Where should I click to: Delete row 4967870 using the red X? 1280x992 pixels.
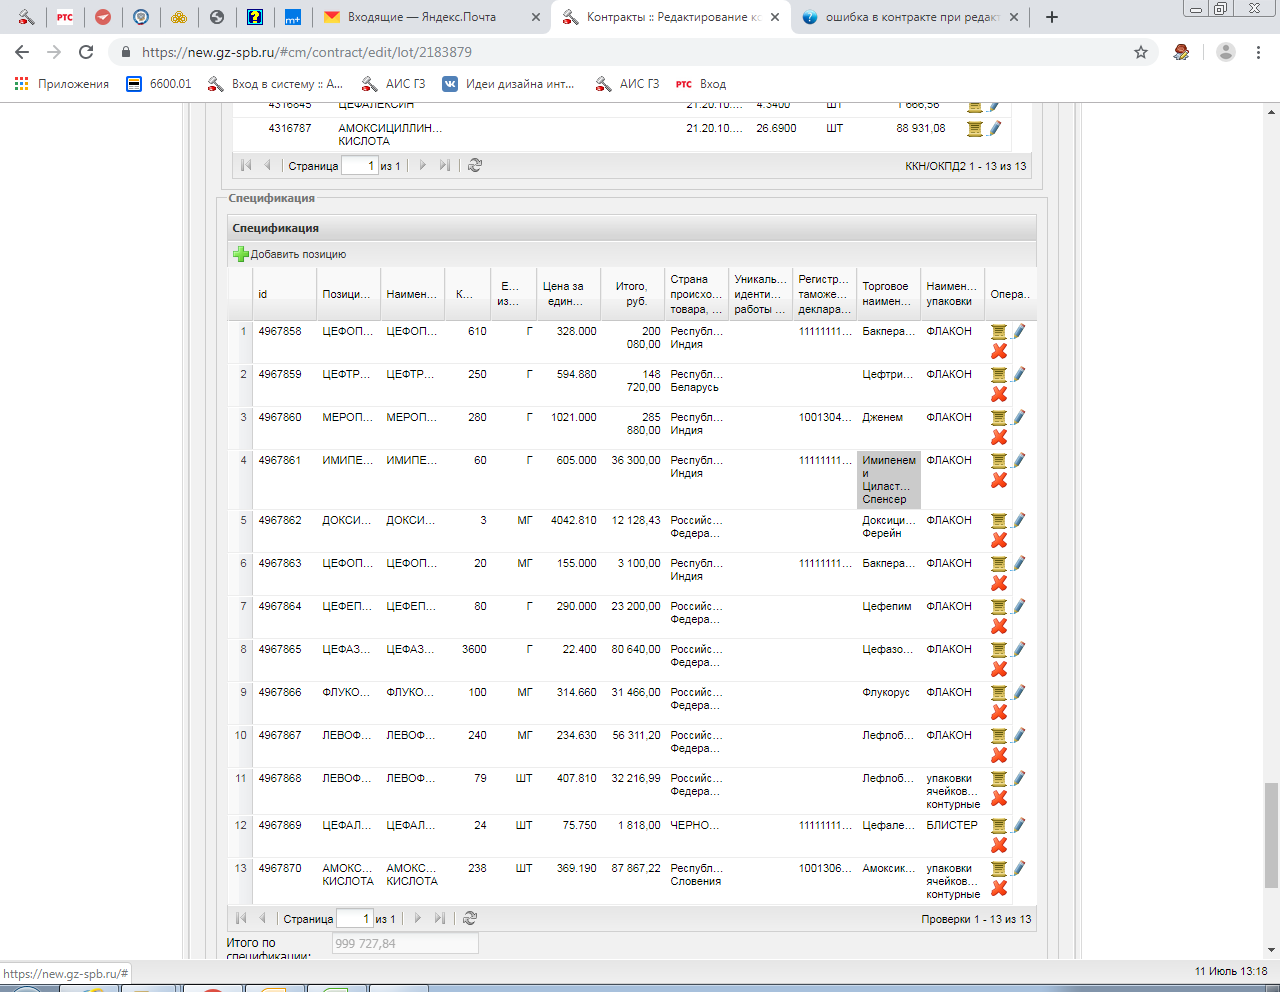(x=999, y=888)
